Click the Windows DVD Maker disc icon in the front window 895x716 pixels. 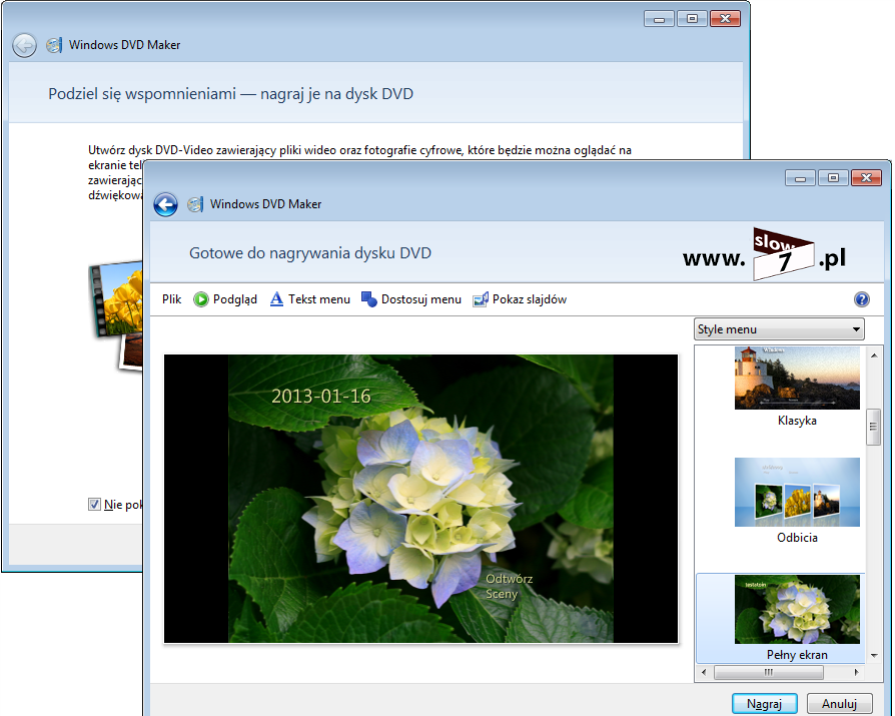pyautogui.click(x=195, y=204)
